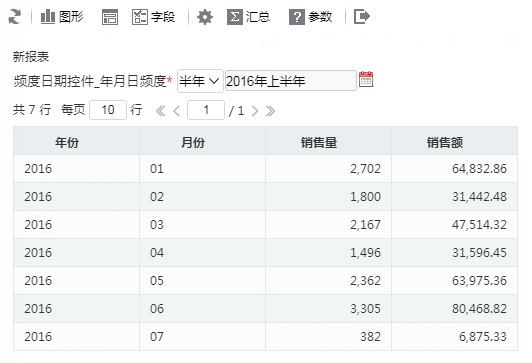Select the 销售量 cell showing 3,305

(x=328, y=309)
